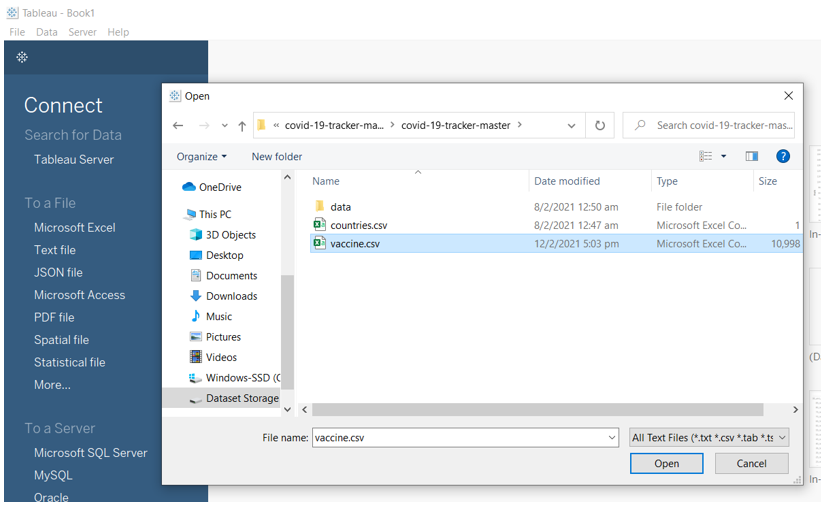Screen dimensions: 830x511
Task: Click the Open button
Action: 666,464
